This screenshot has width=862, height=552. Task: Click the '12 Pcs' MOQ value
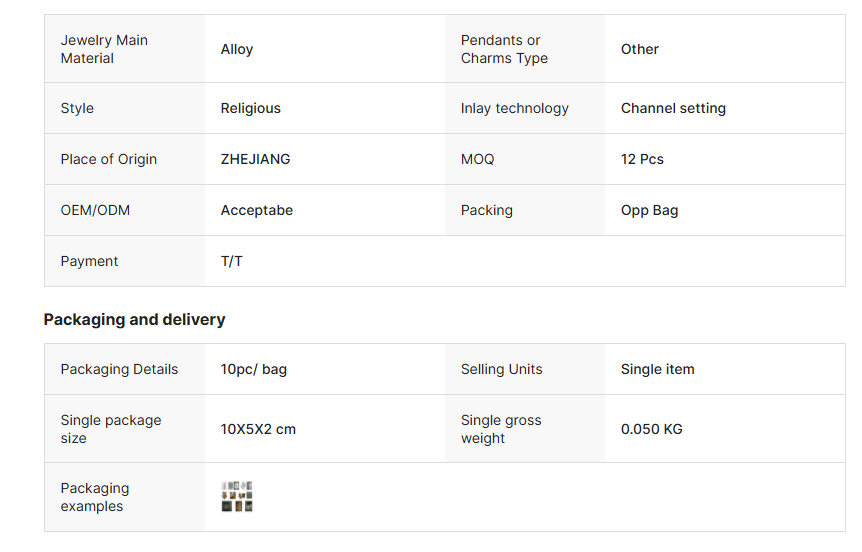coord(642,159)
